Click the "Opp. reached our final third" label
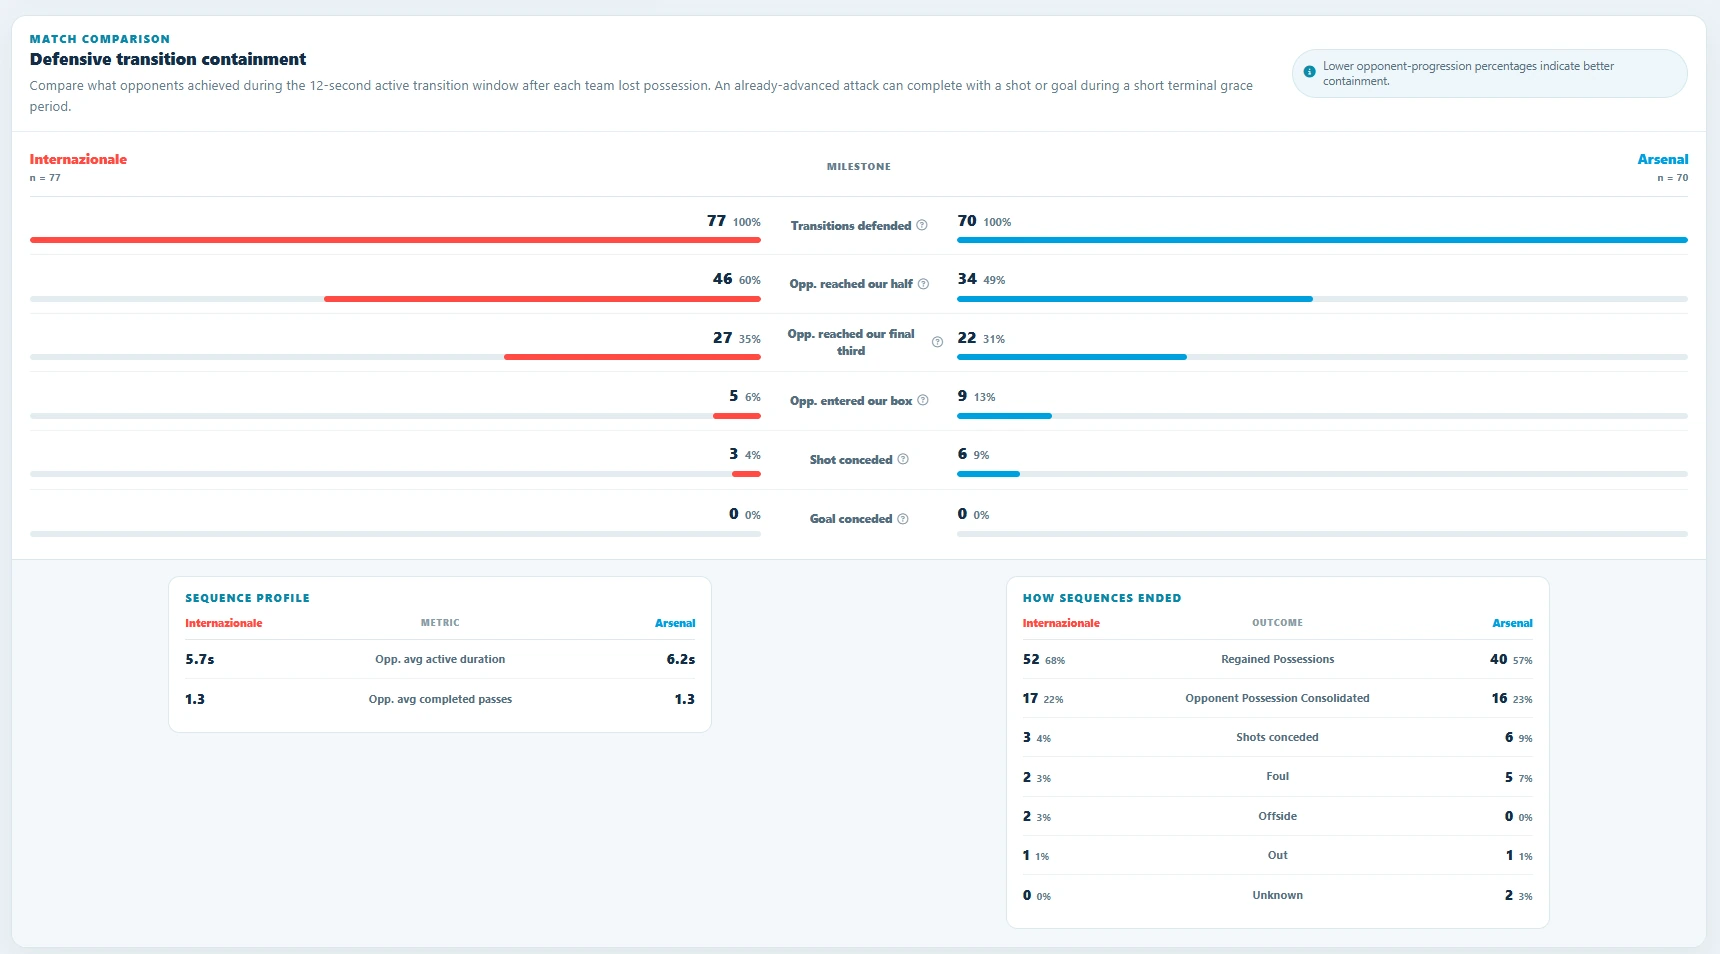1720x954 pixels. 851,342
